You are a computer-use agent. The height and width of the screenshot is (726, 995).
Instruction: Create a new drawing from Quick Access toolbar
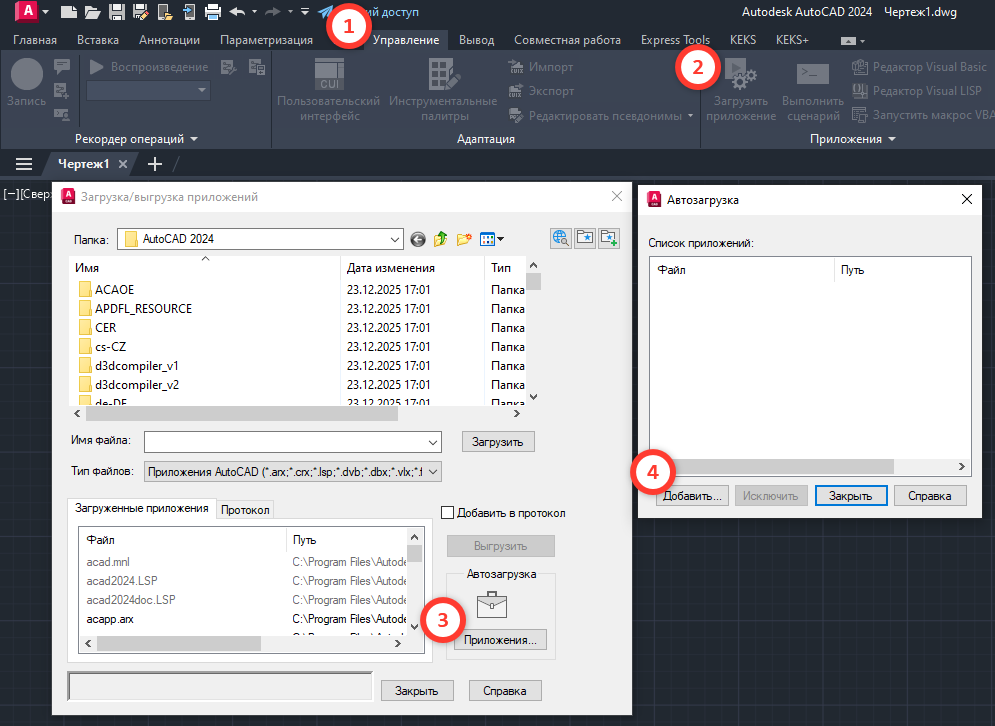[69, 11]
